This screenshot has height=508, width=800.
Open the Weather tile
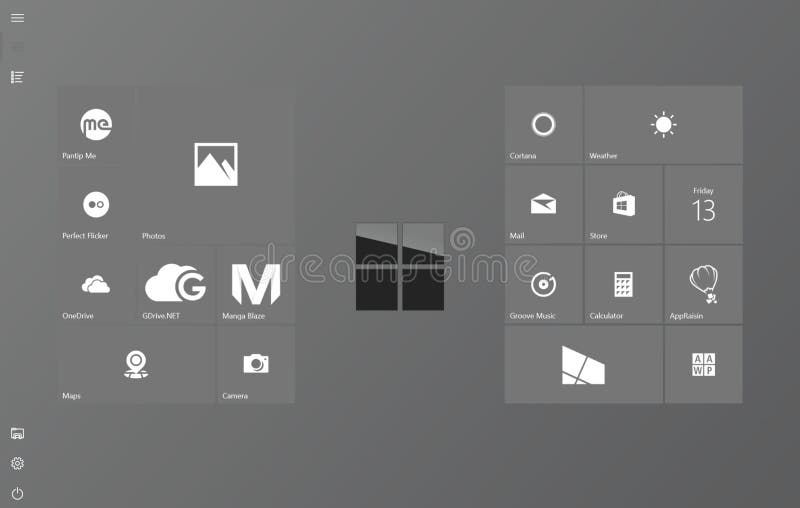[x=663, y=125]
